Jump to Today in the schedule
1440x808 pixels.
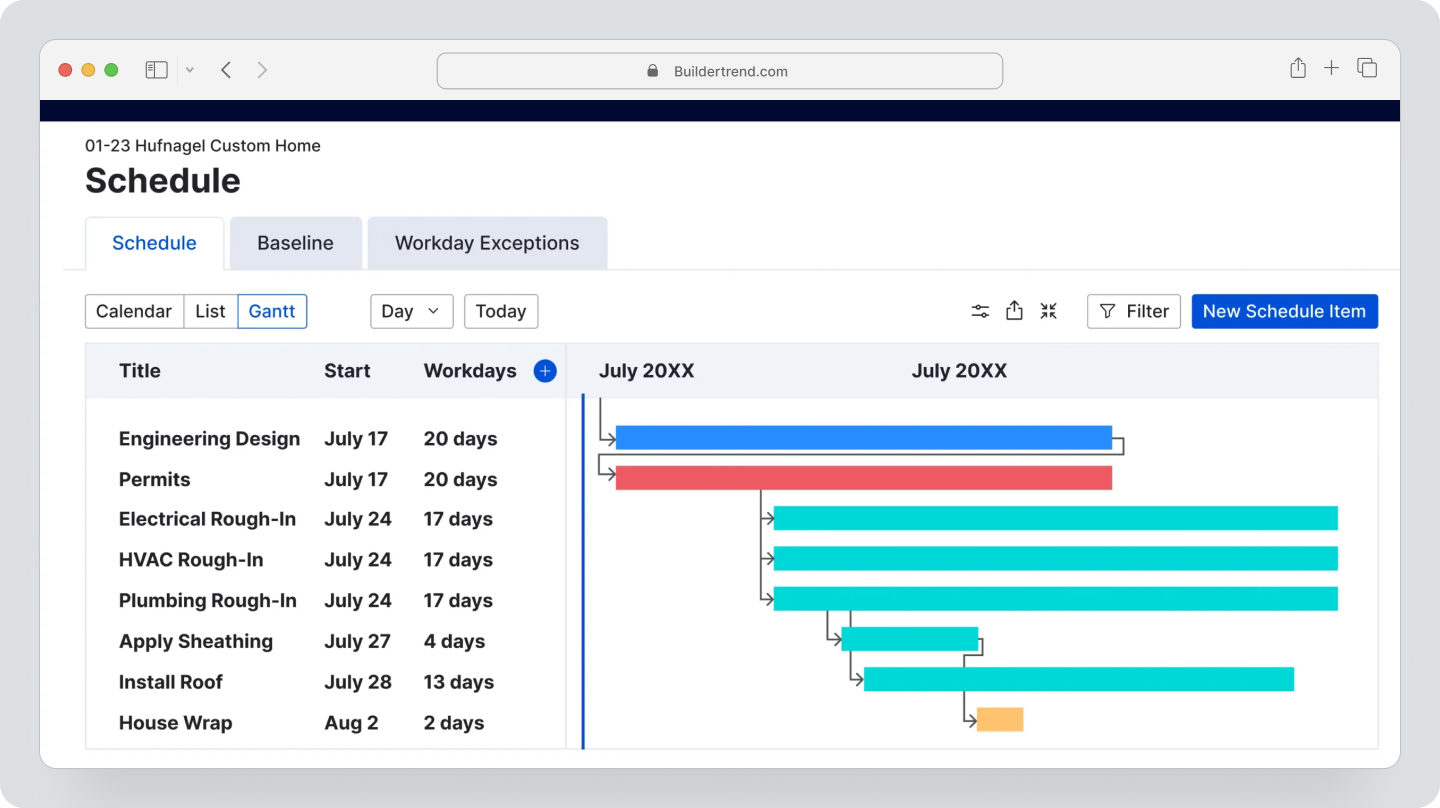(501, 311)
